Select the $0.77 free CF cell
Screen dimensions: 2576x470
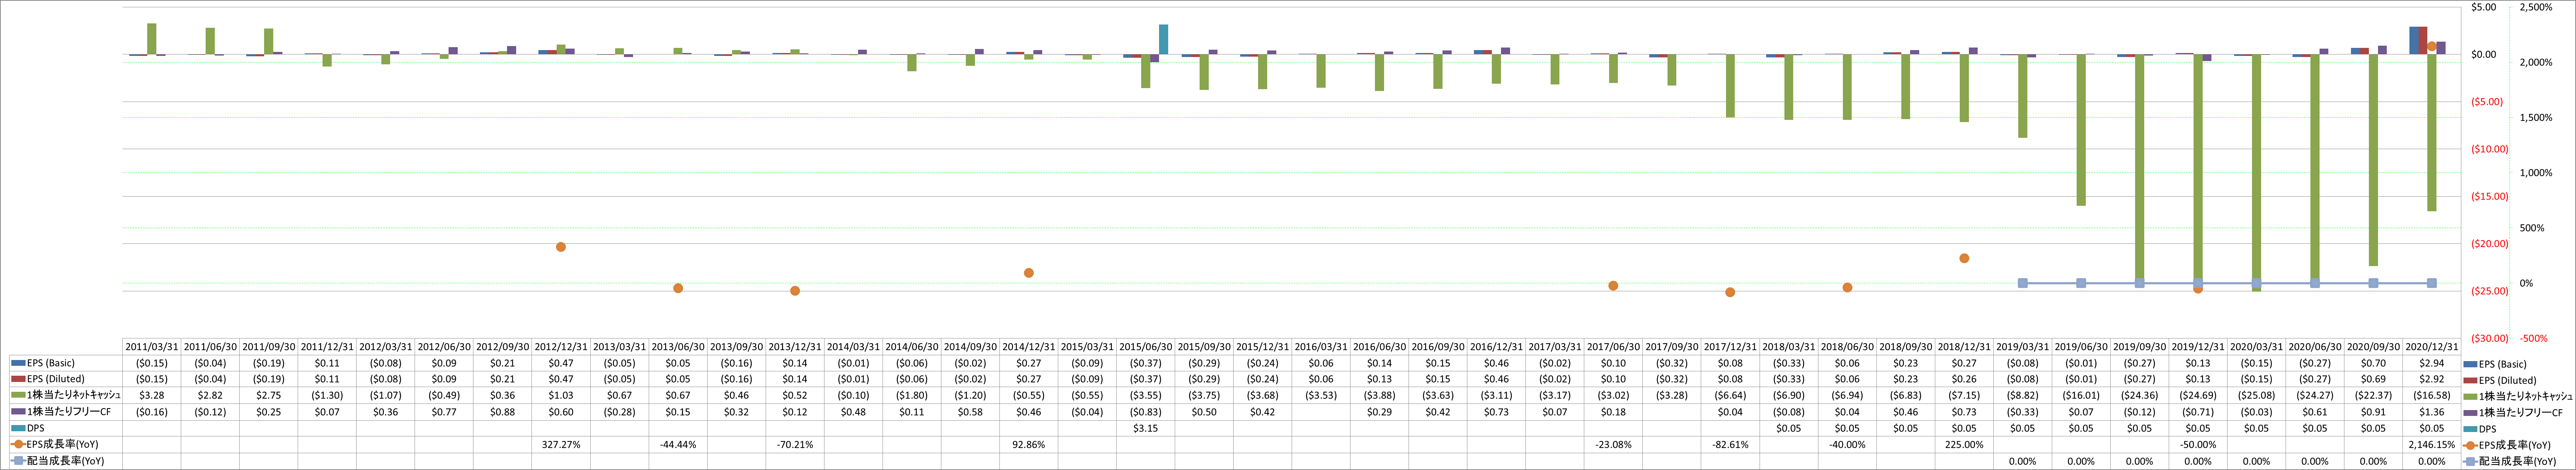pos(444,412)
